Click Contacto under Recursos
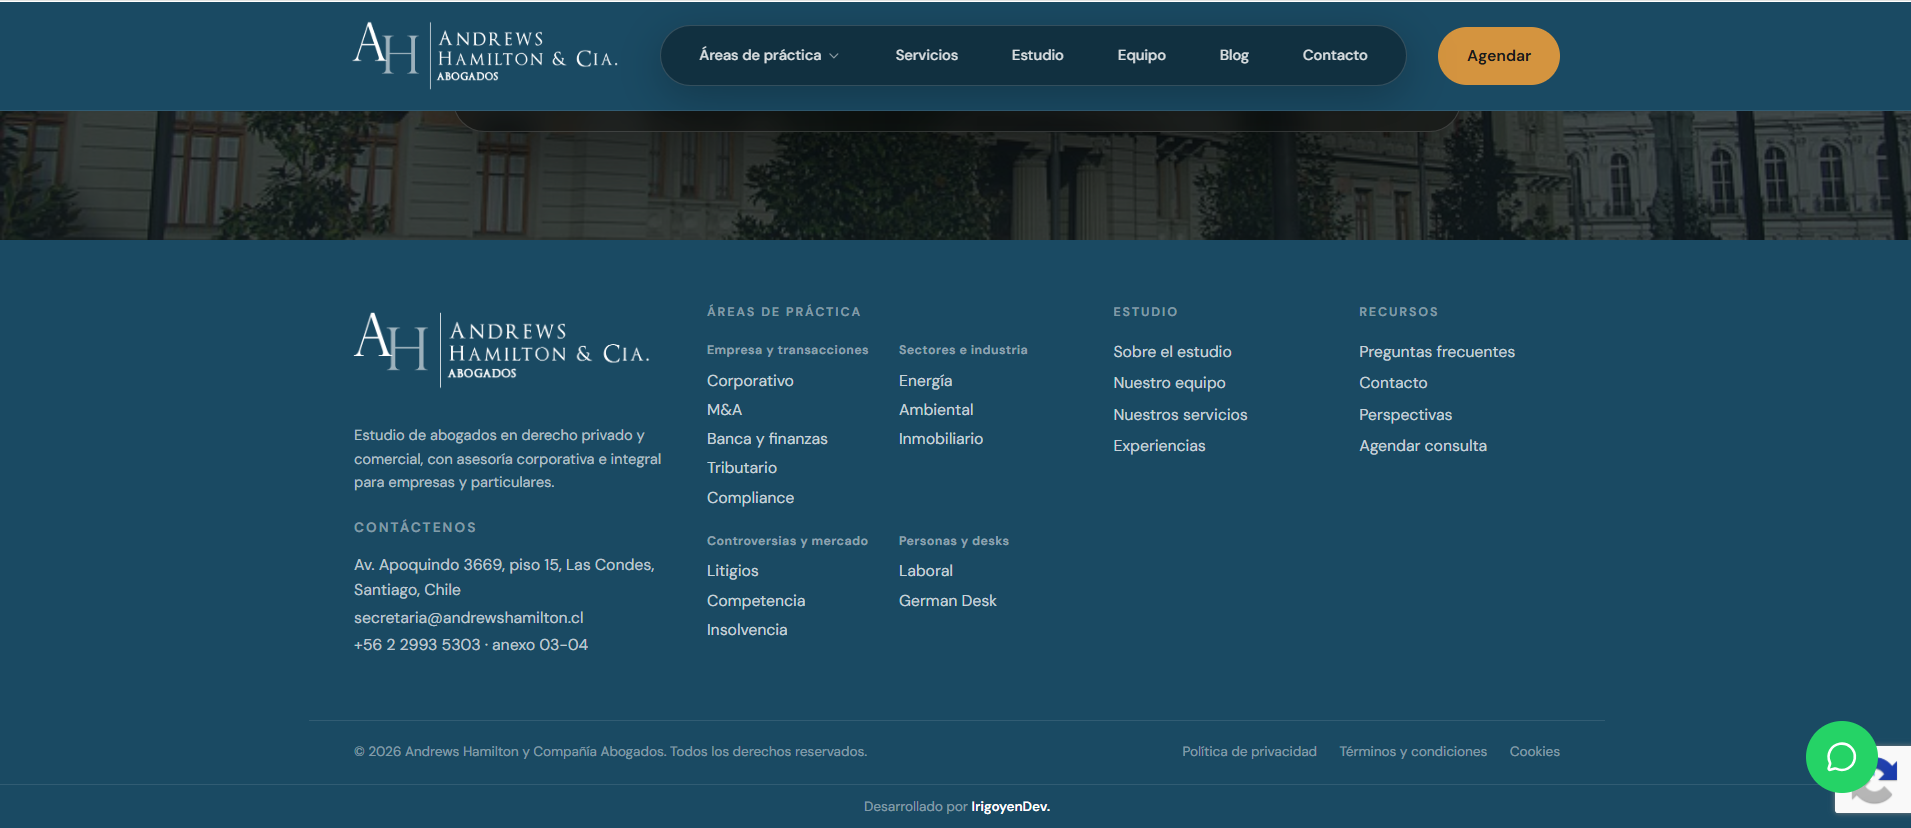The image size is (1911, 828). pyautogui.click(x=1393, y=383)
